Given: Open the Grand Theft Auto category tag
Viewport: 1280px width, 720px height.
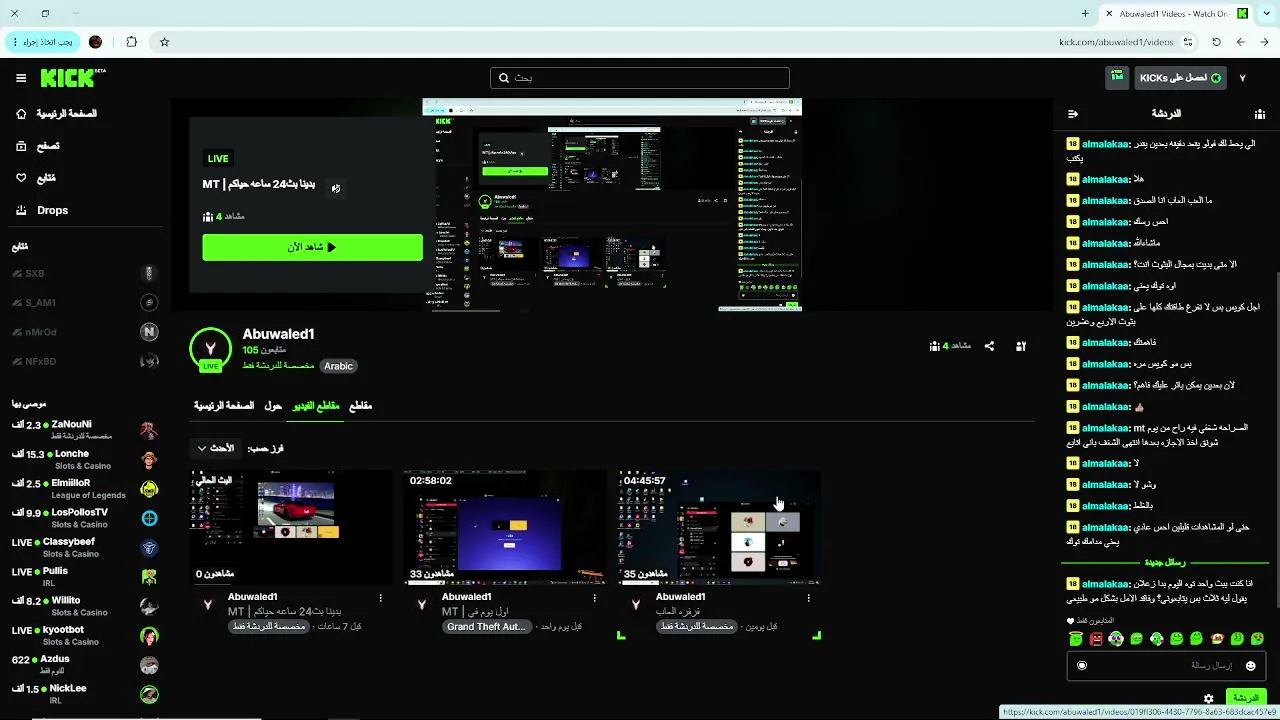Looking at the screenshot, I should (486, 627).
